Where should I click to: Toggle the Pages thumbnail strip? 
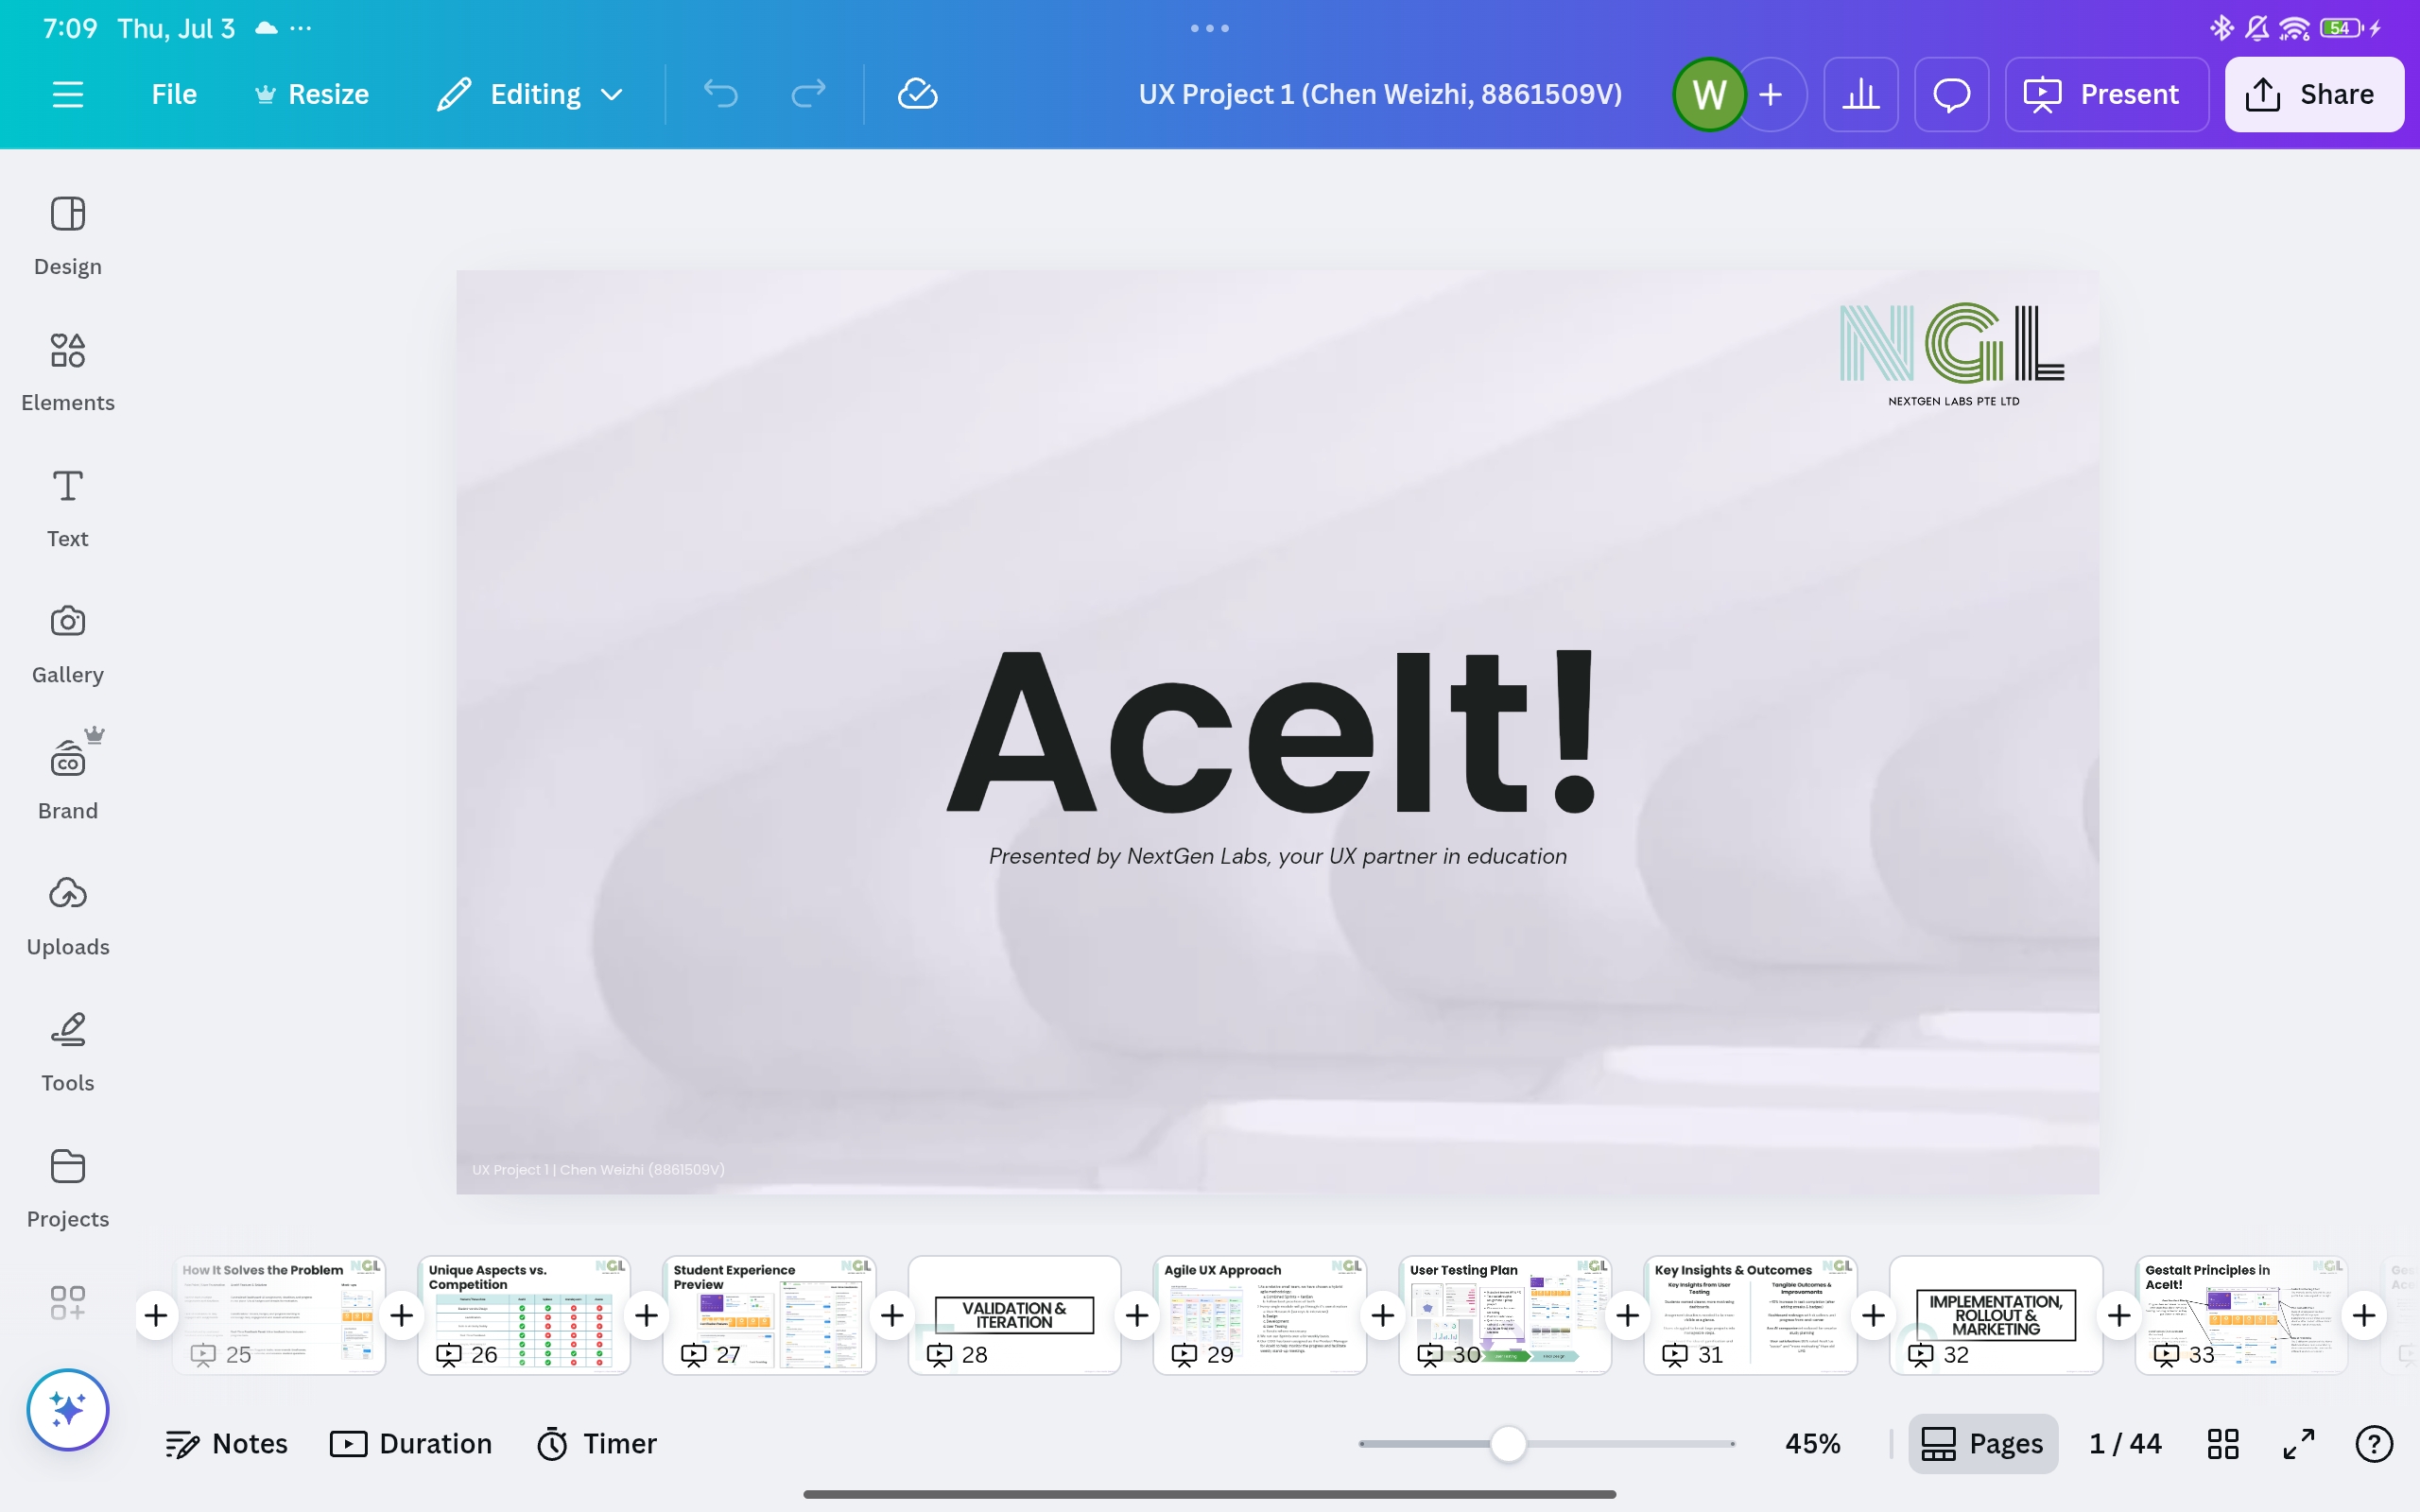[x=1982, y=1443]
